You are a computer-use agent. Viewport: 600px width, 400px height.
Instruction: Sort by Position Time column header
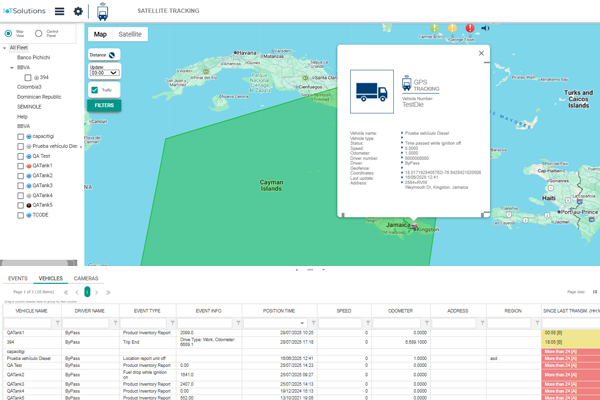[279, 311]
